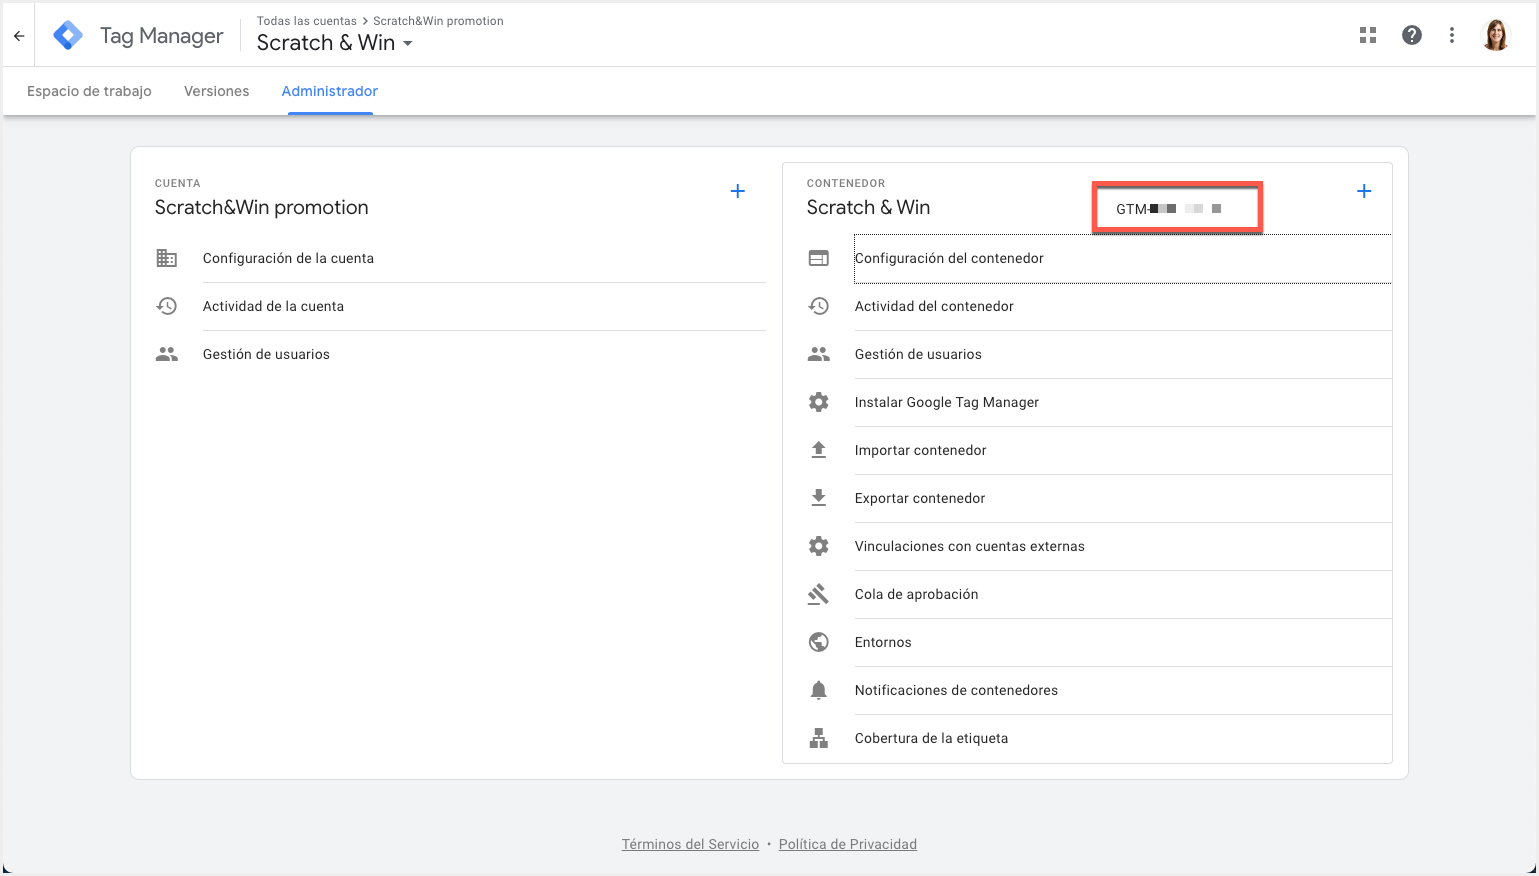The height and width of the screenshot is (876, 1539).
Task: Open the three-dot more options menu
Action: (x=1452, y=36)
